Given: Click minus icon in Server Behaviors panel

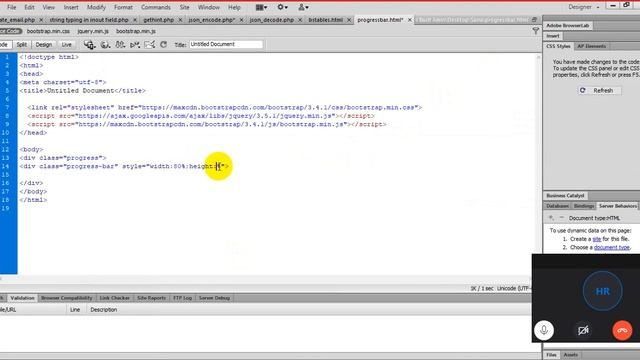Looking at the screenshot, I should [x=561, y=218].
